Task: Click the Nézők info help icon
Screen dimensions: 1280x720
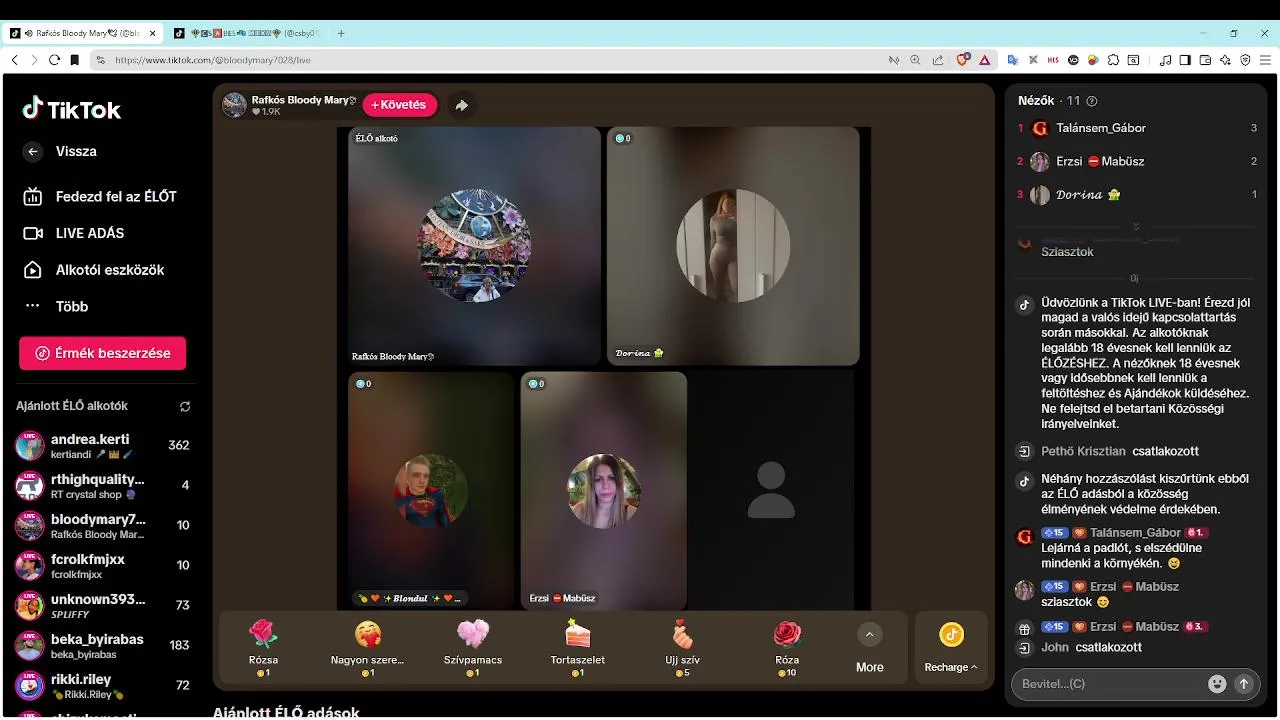Action: [x=1091, y=101]
